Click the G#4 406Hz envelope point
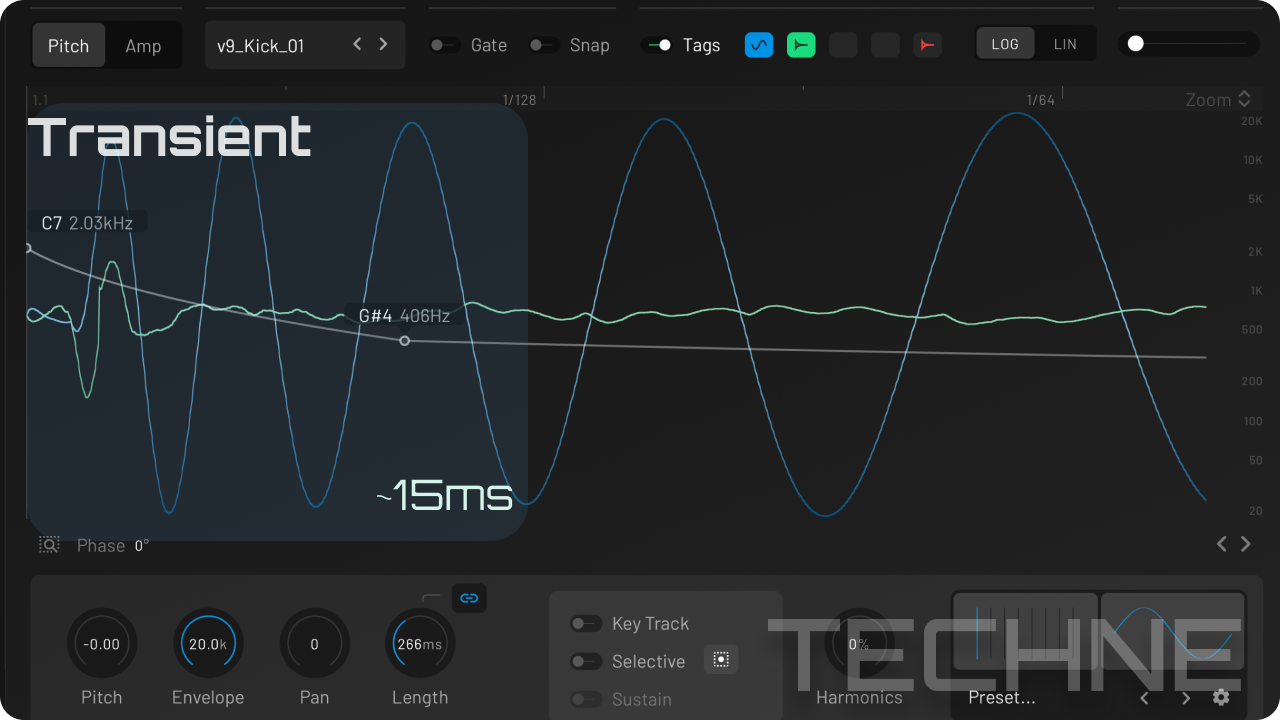This screenshot has width=1280, height=720. pyautogui.click(x=405, y=341)
